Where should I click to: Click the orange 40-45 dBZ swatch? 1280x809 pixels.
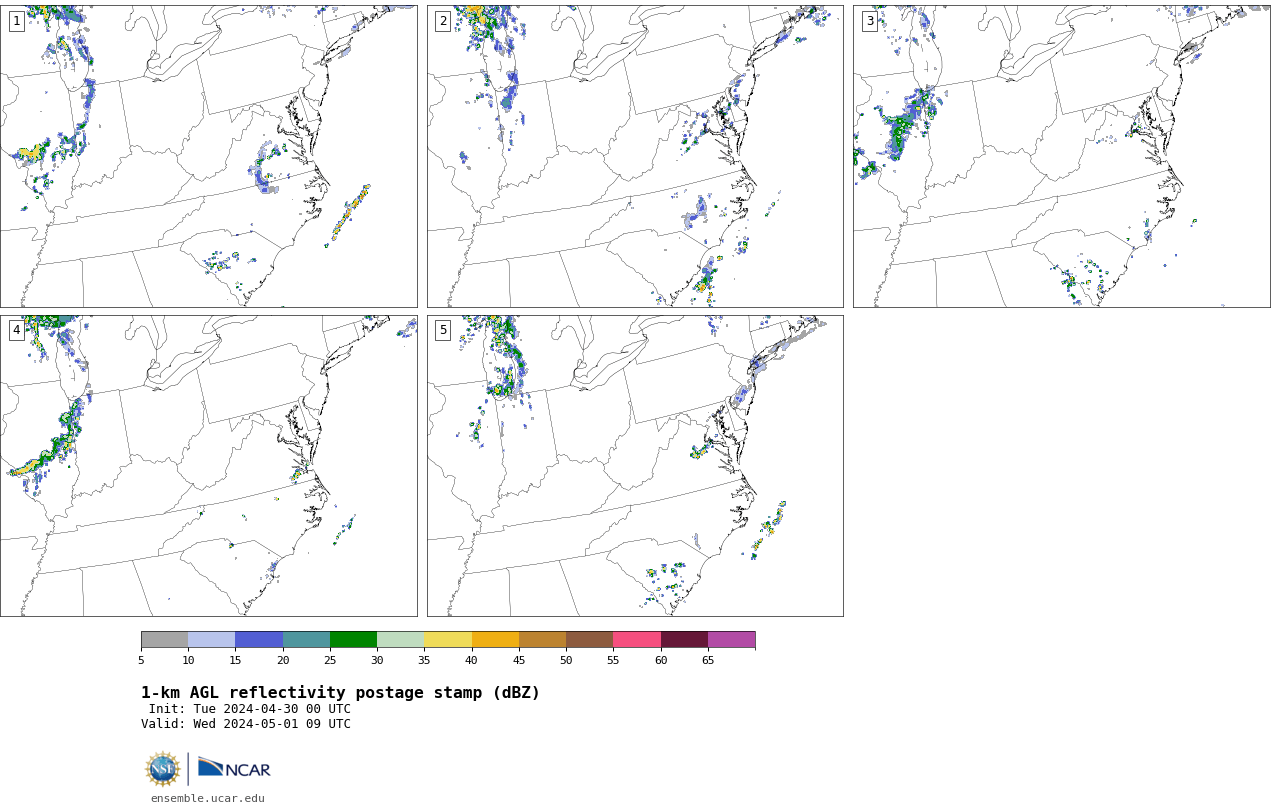click(495, 640)
